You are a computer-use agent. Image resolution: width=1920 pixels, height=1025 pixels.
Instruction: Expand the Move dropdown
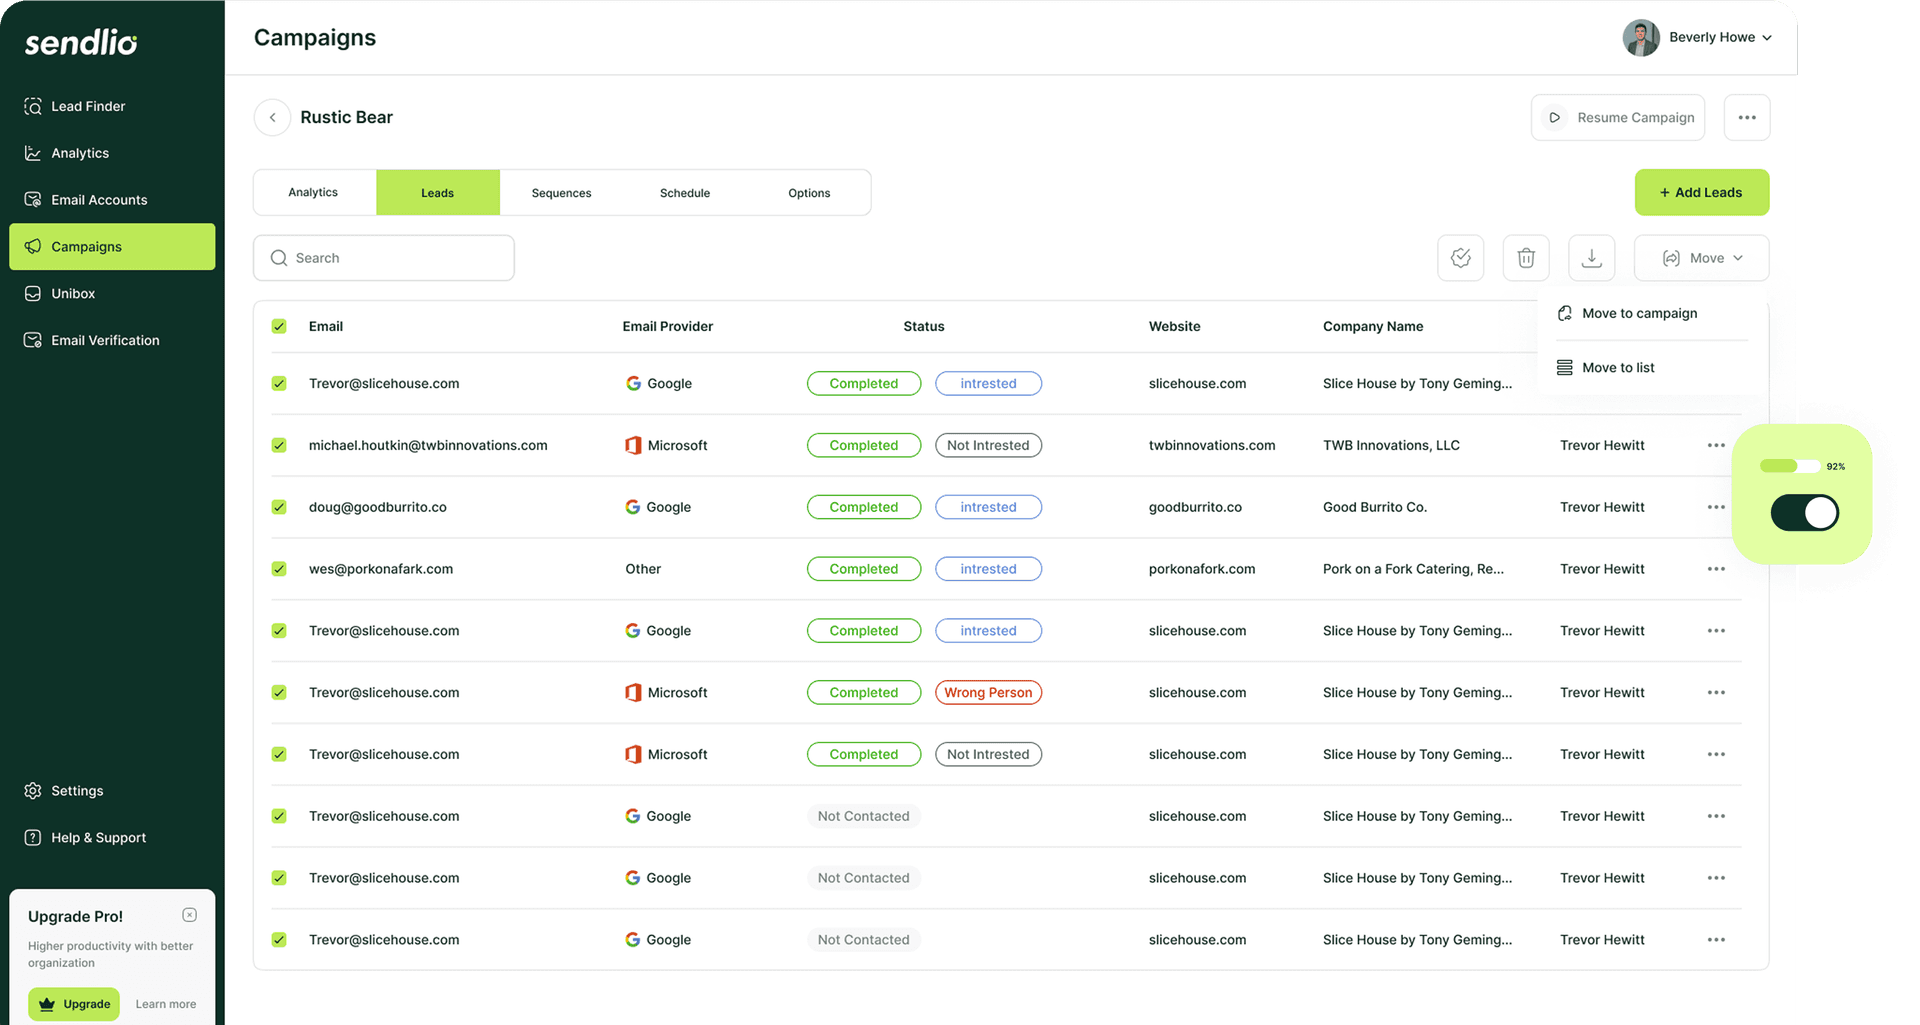[1701, 258]
